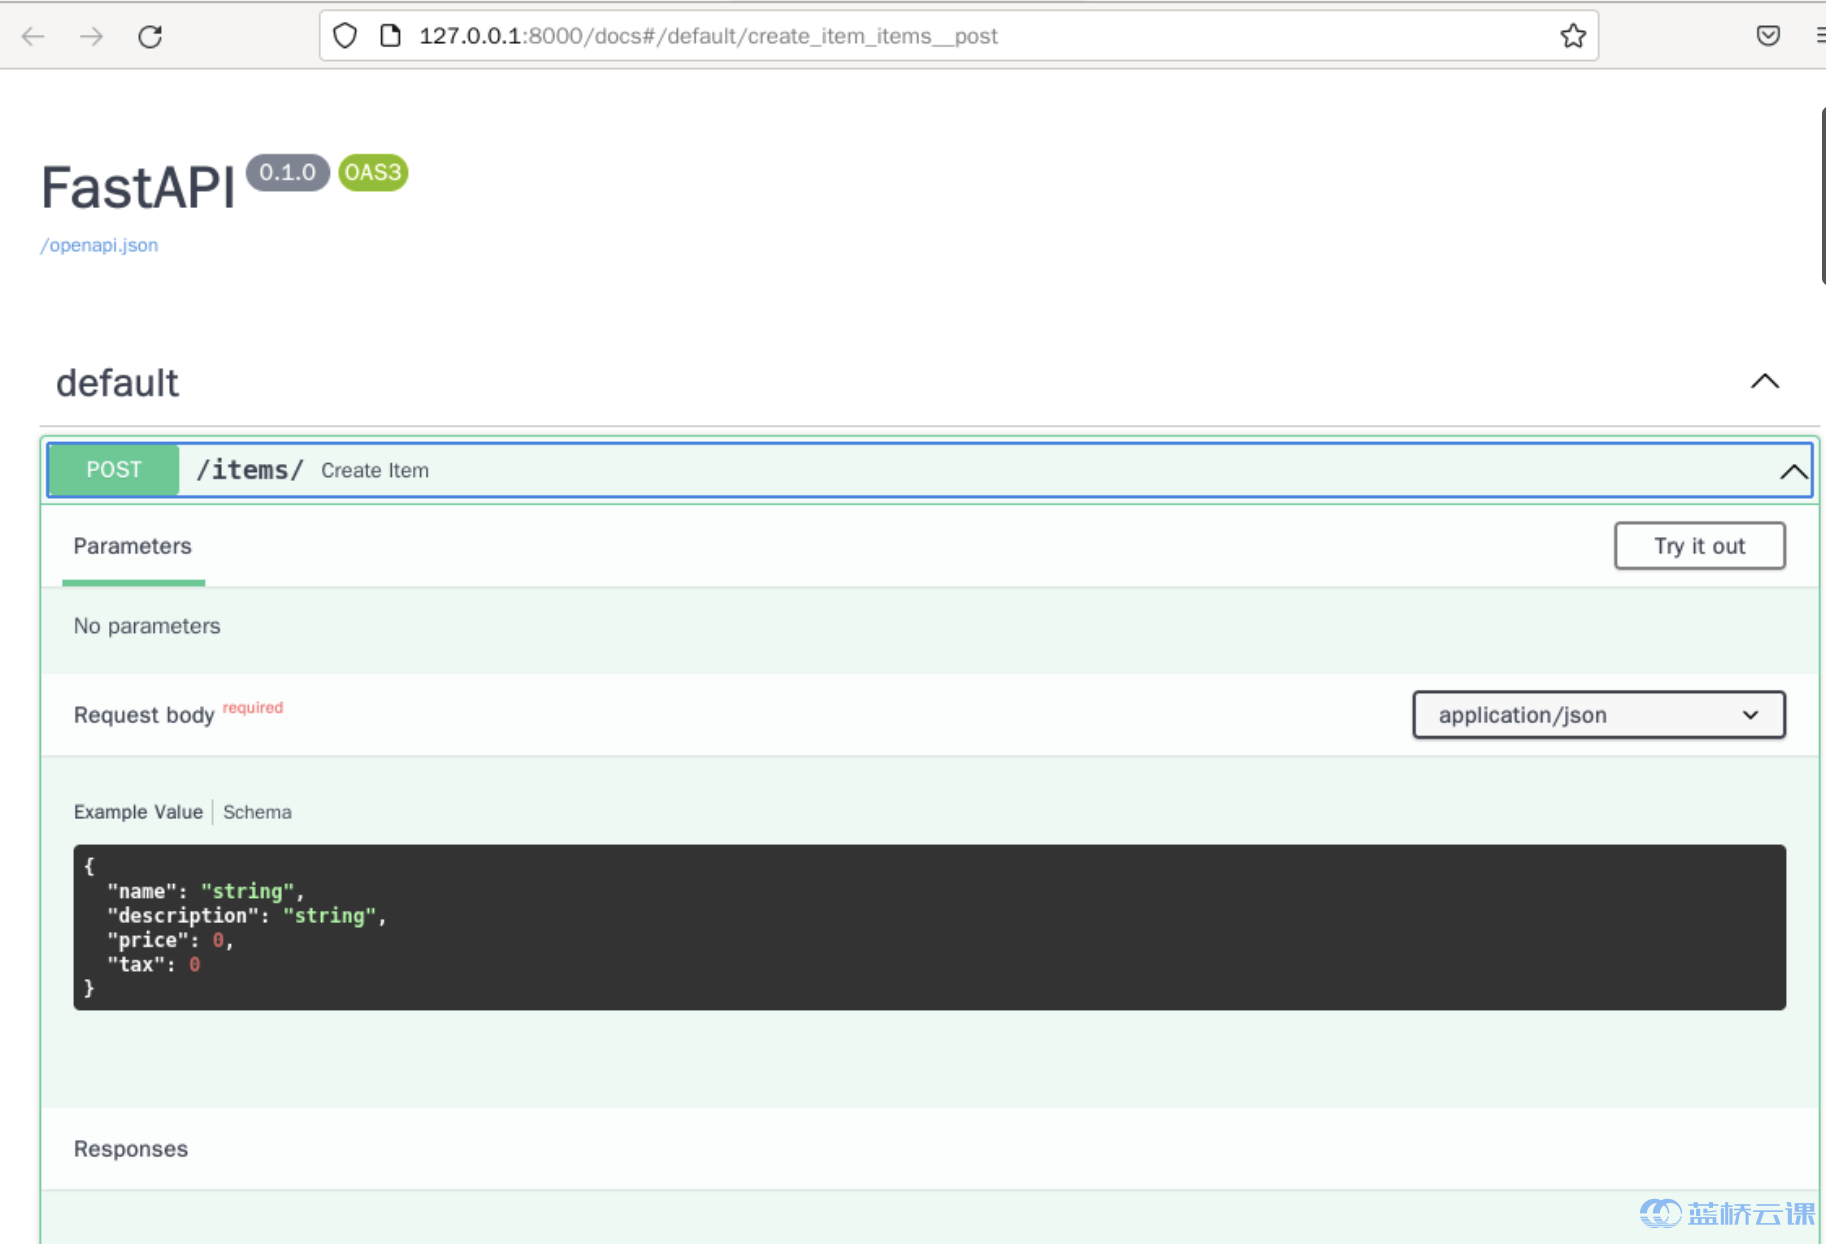Click the browser back arrow

[x=33, y=37]
